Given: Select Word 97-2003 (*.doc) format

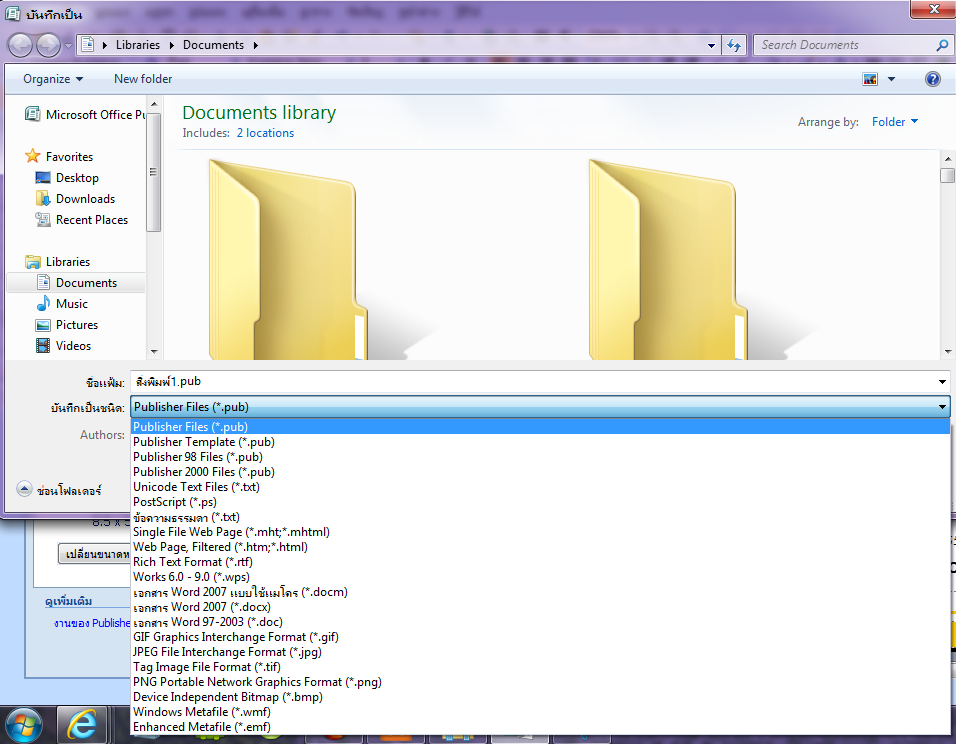Looking at the screenshot, I should [540, 622].
